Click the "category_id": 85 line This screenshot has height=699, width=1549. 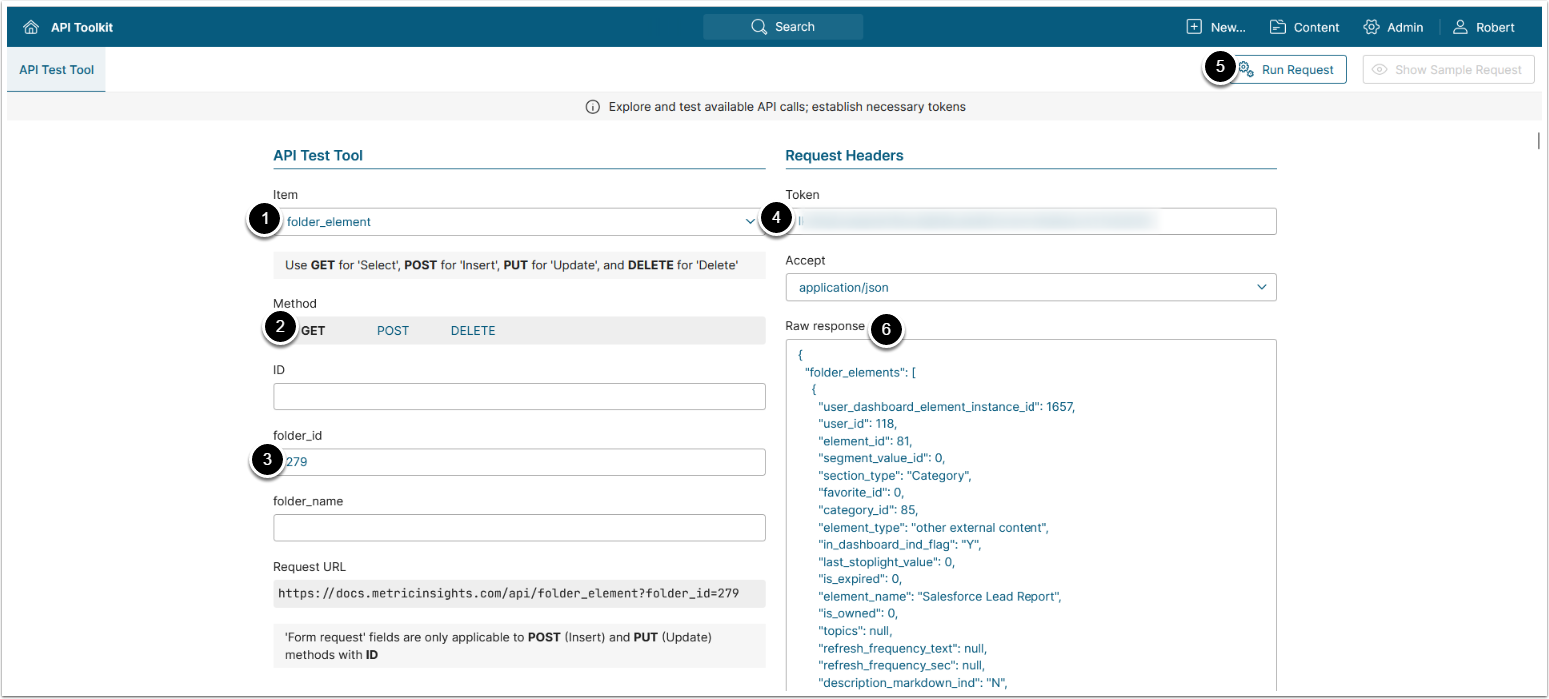point(868,510)
